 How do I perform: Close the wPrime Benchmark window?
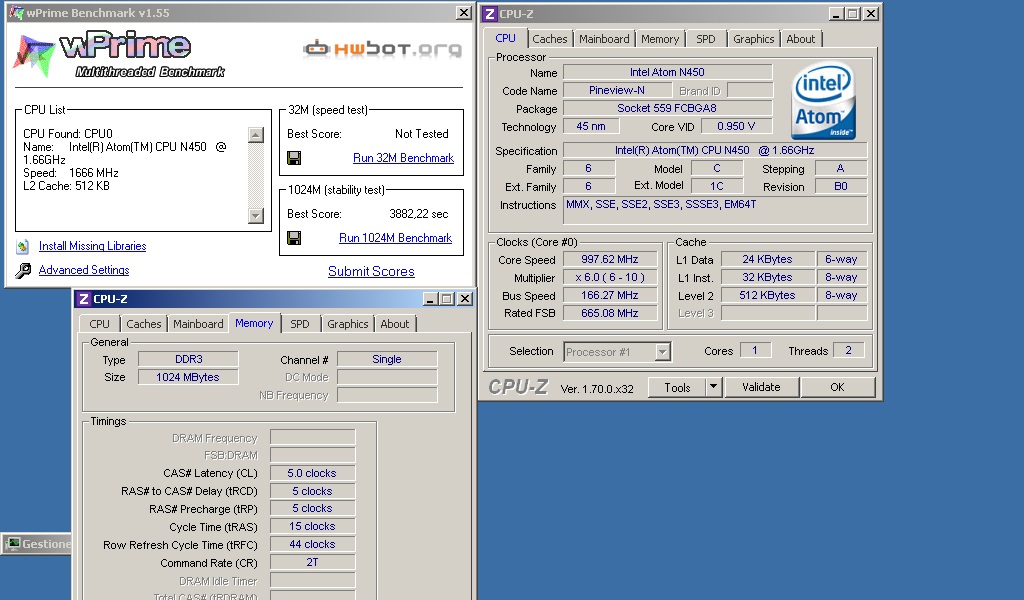[463, 12]
